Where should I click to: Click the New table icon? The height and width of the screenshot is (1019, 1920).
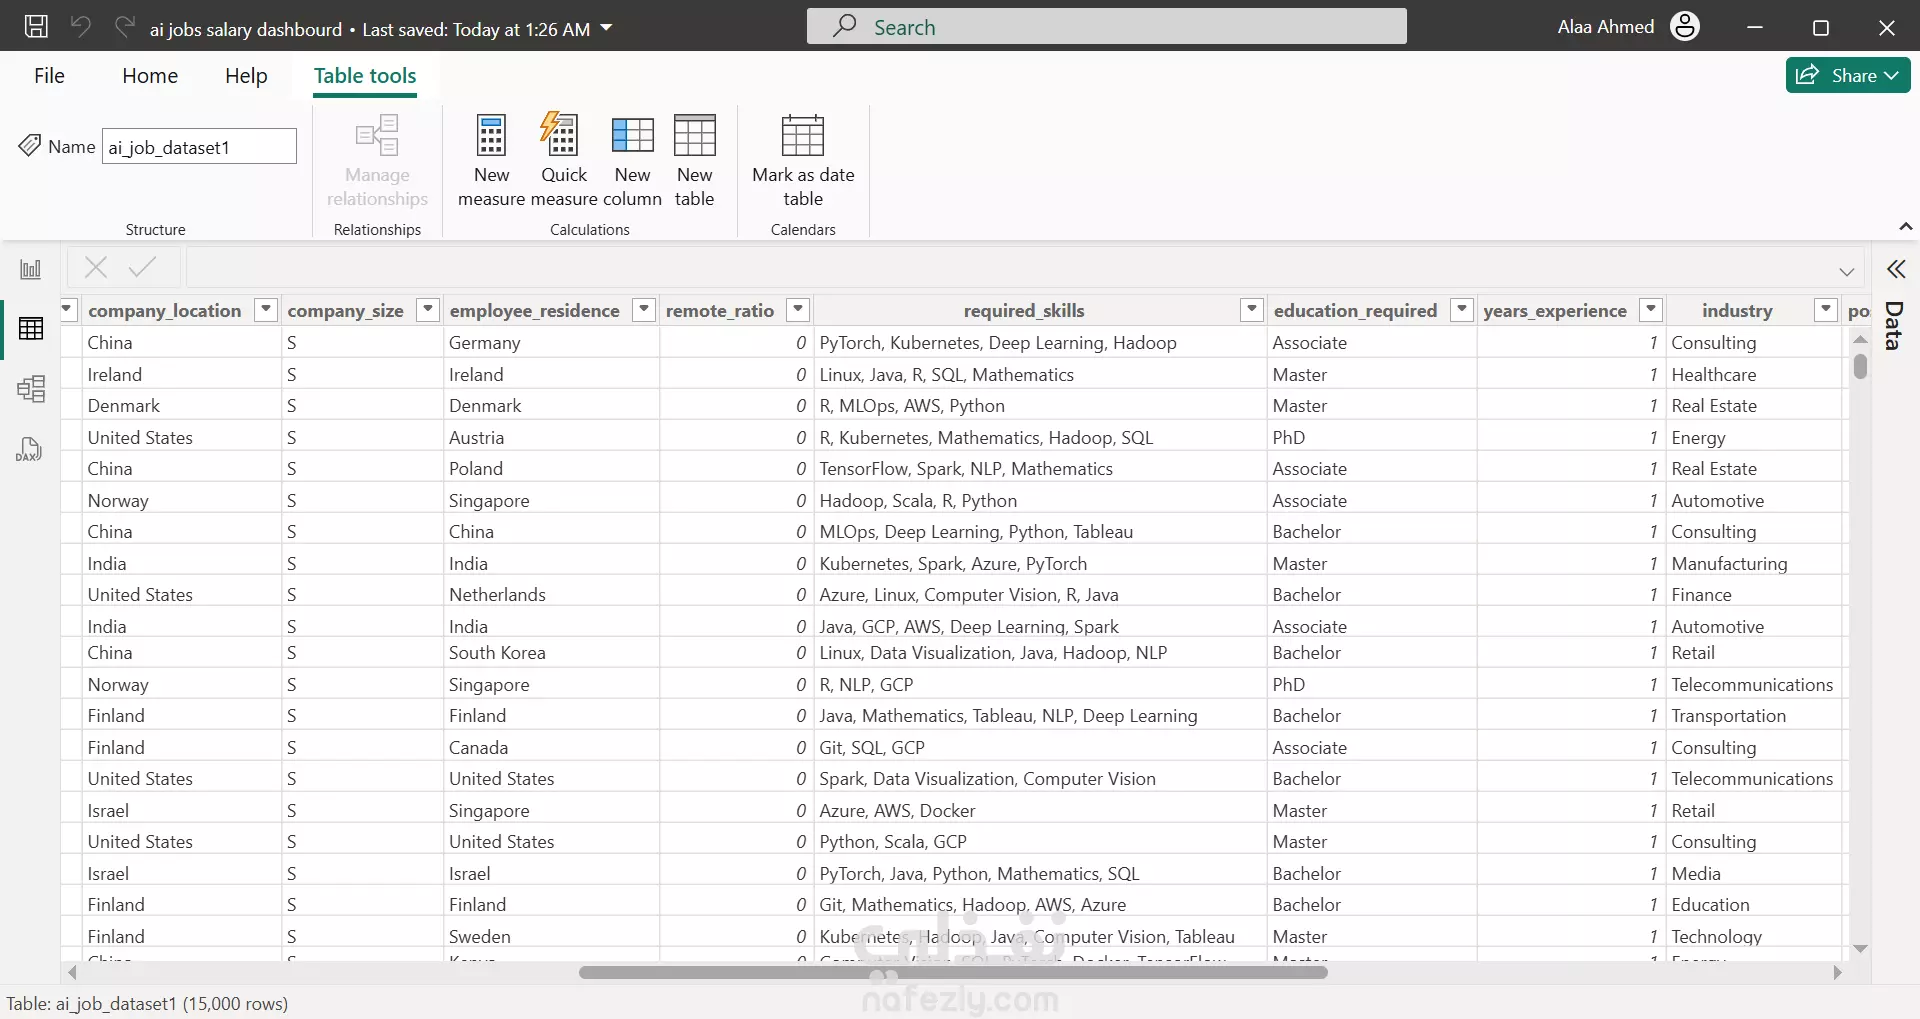click(x=695, y=135)
